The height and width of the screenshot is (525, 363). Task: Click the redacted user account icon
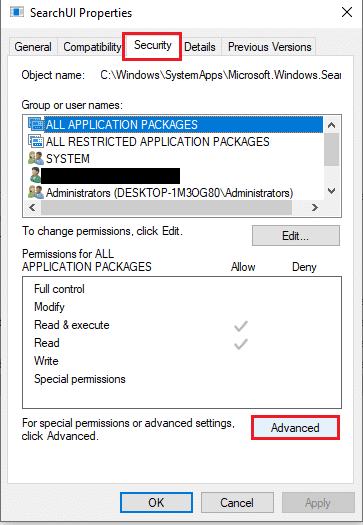point(35,175)
